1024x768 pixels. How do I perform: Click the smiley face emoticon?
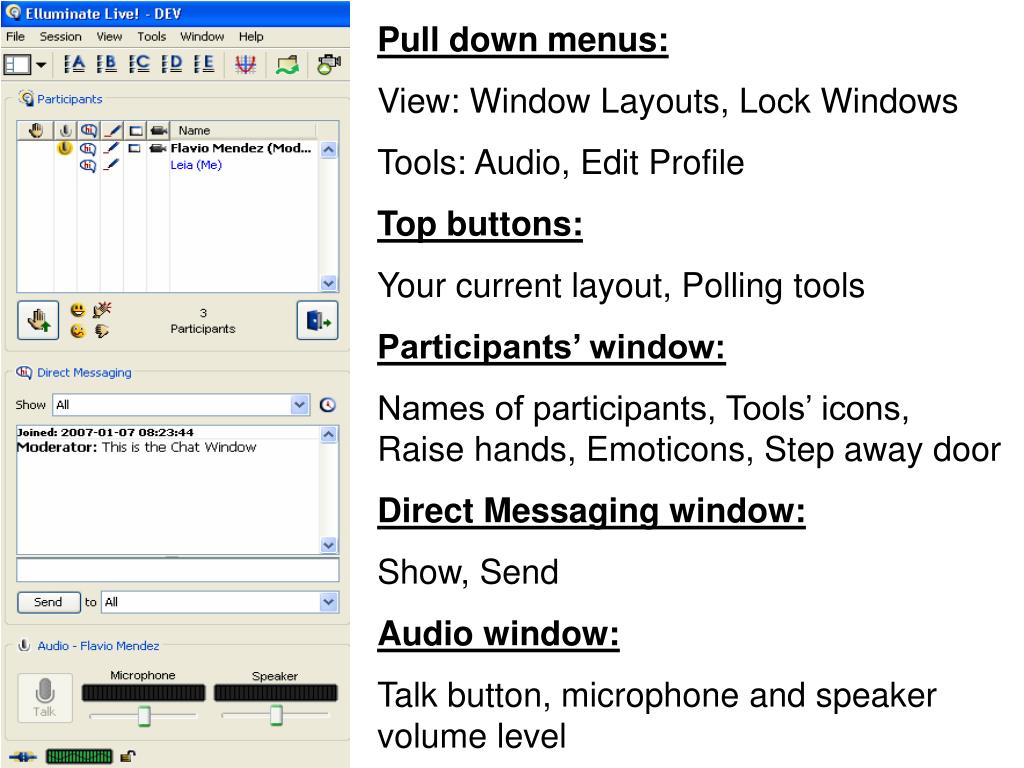click(78, 310)
